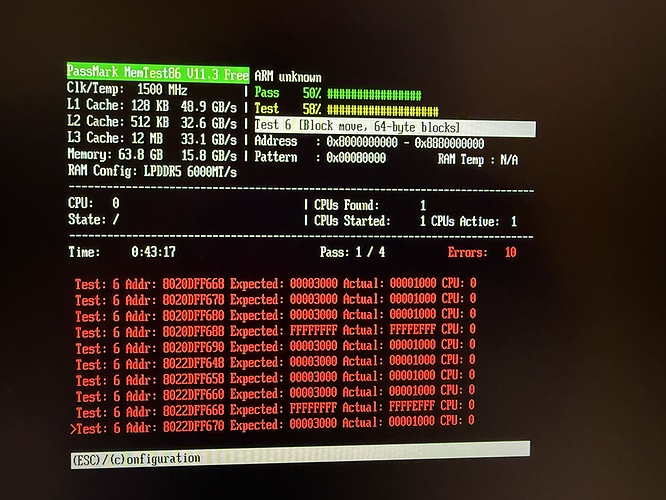Select error row with Addr 8022DFF648
This screenshot has height=500, width=666.
point(275,362)
